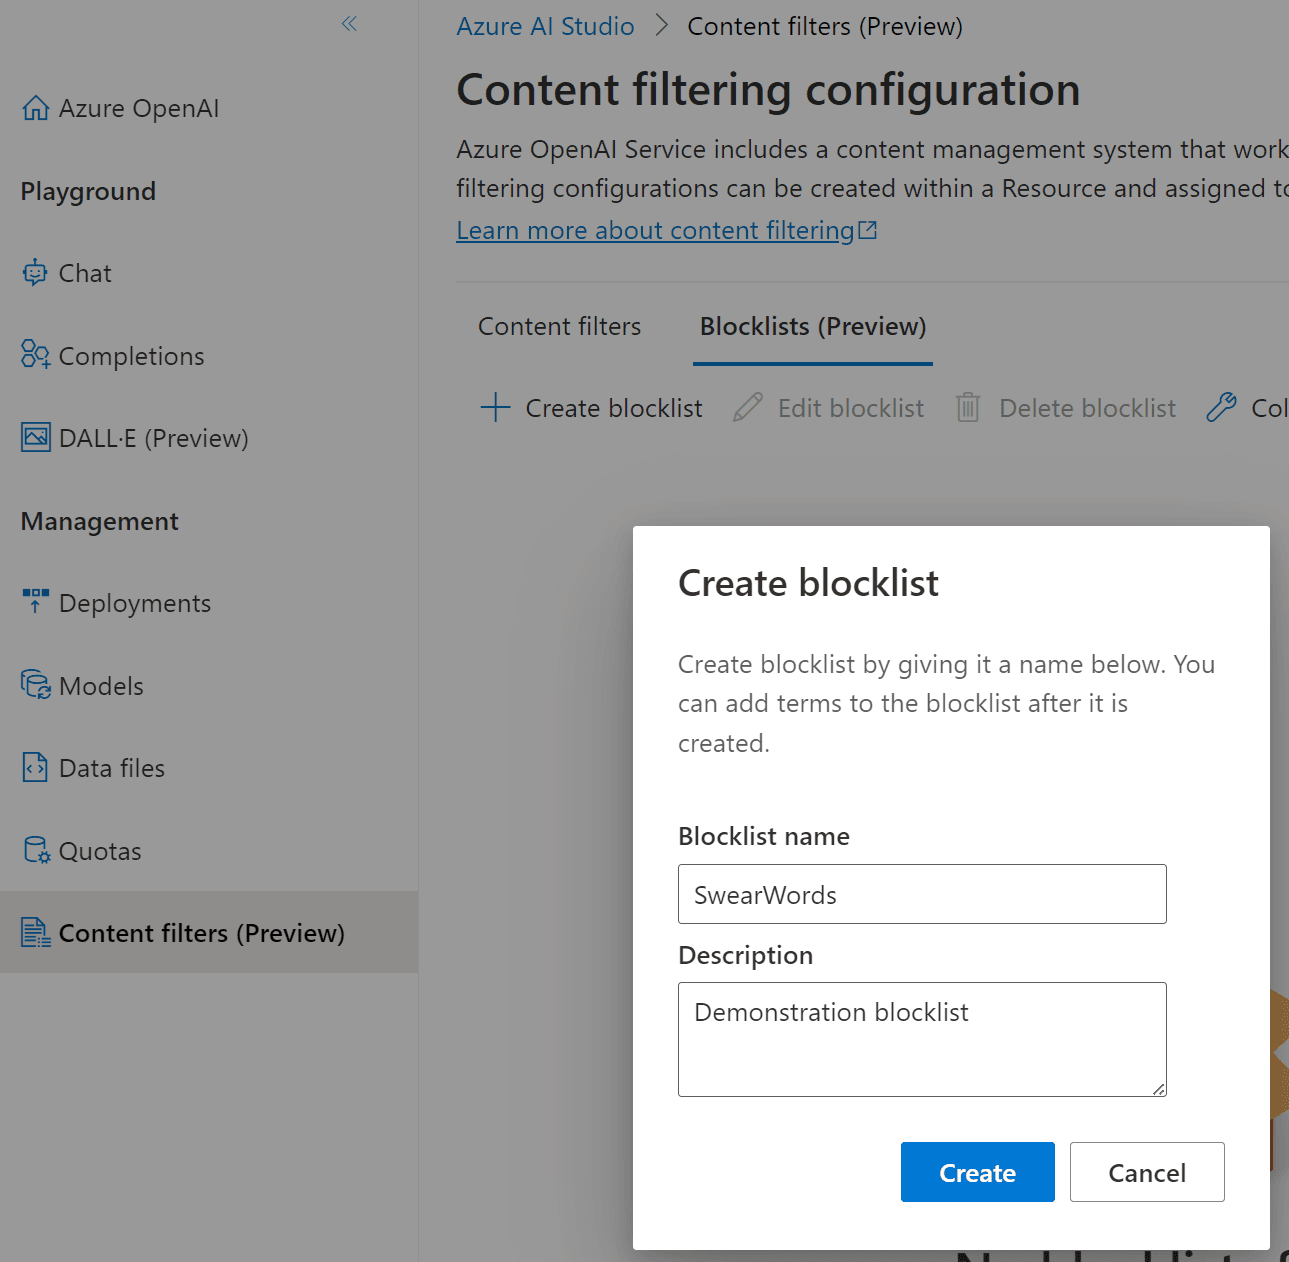Navigate to Models page

coord(83,686)
